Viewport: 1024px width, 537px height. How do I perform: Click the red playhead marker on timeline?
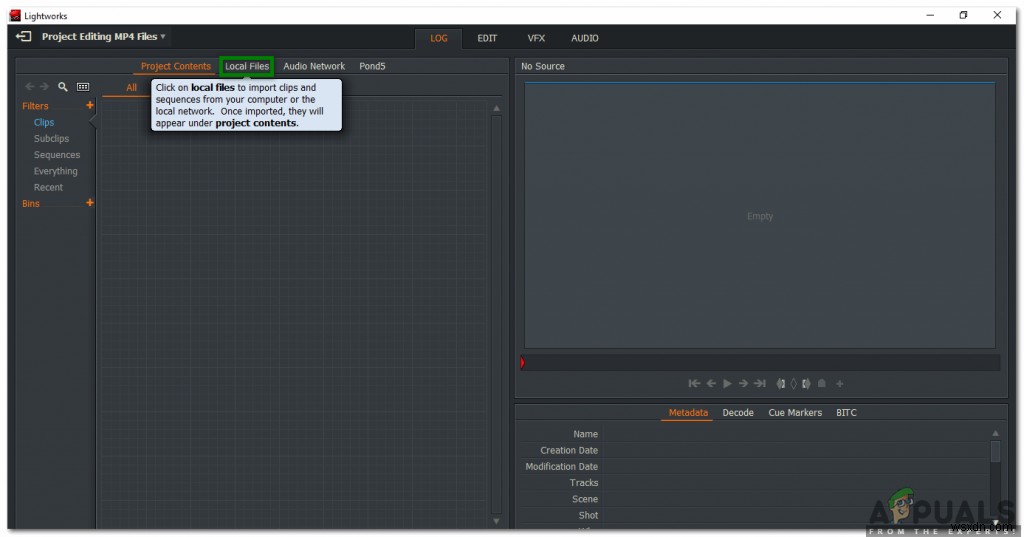coord(523,362)
